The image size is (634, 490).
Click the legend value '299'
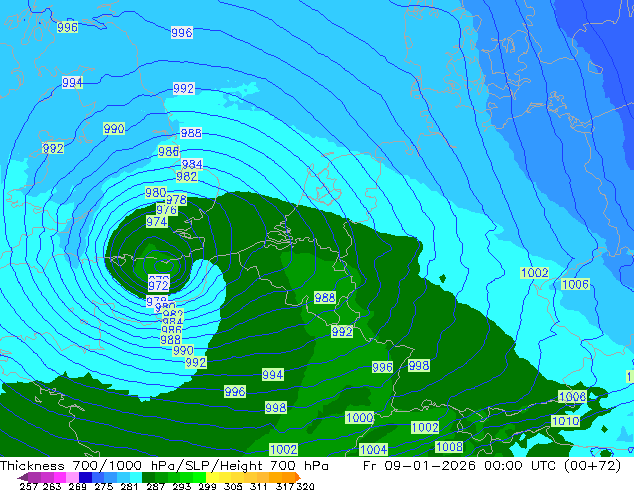coord(207,486)
